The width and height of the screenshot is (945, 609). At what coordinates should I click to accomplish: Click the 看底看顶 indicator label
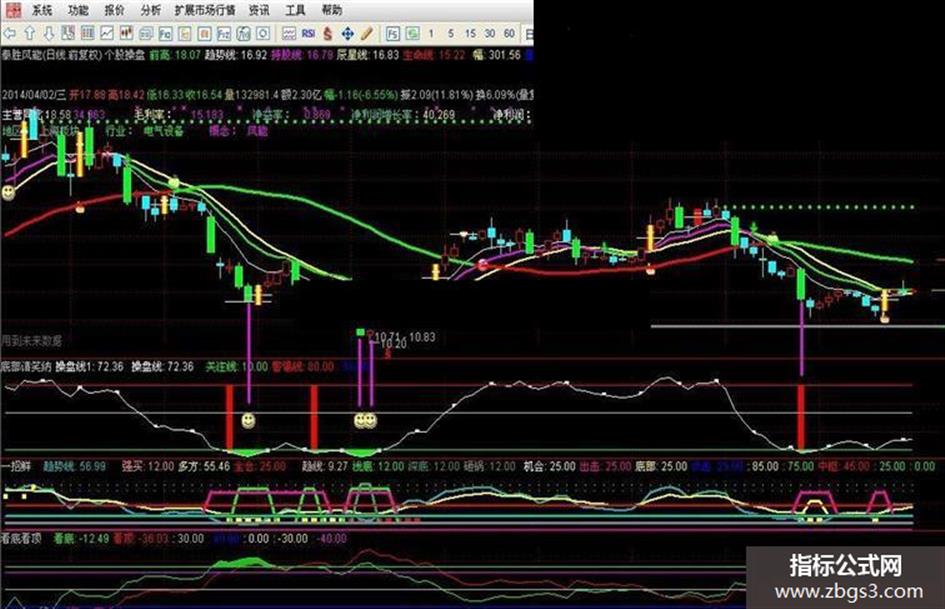point(21,538)
